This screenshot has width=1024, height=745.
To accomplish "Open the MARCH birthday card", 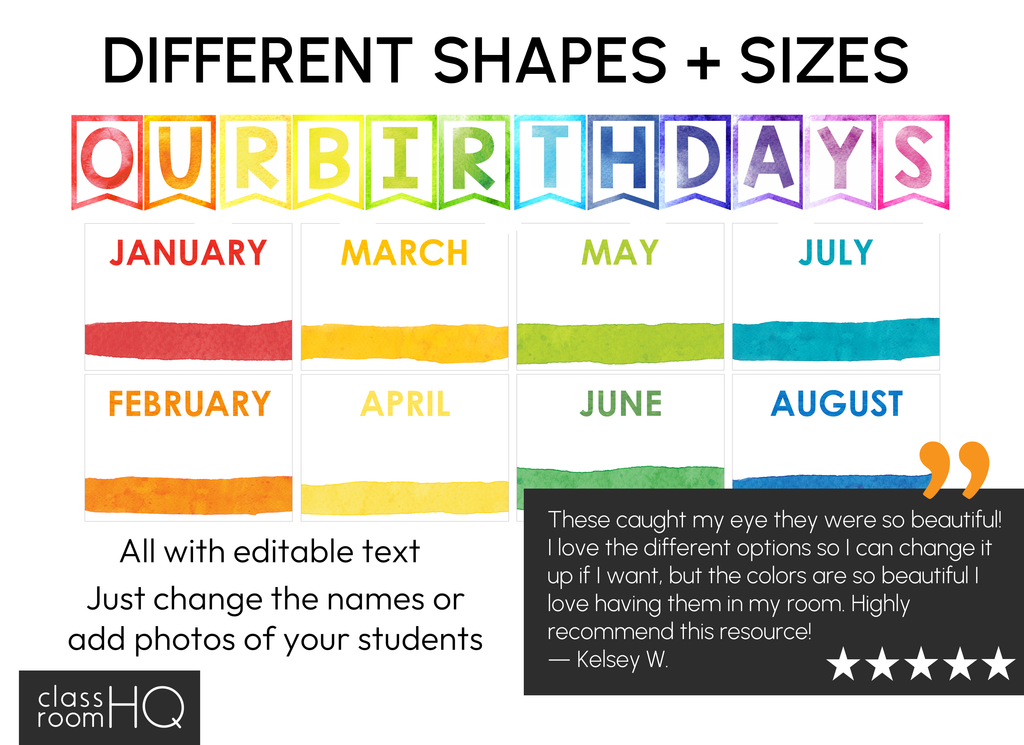I will [404, 296].
